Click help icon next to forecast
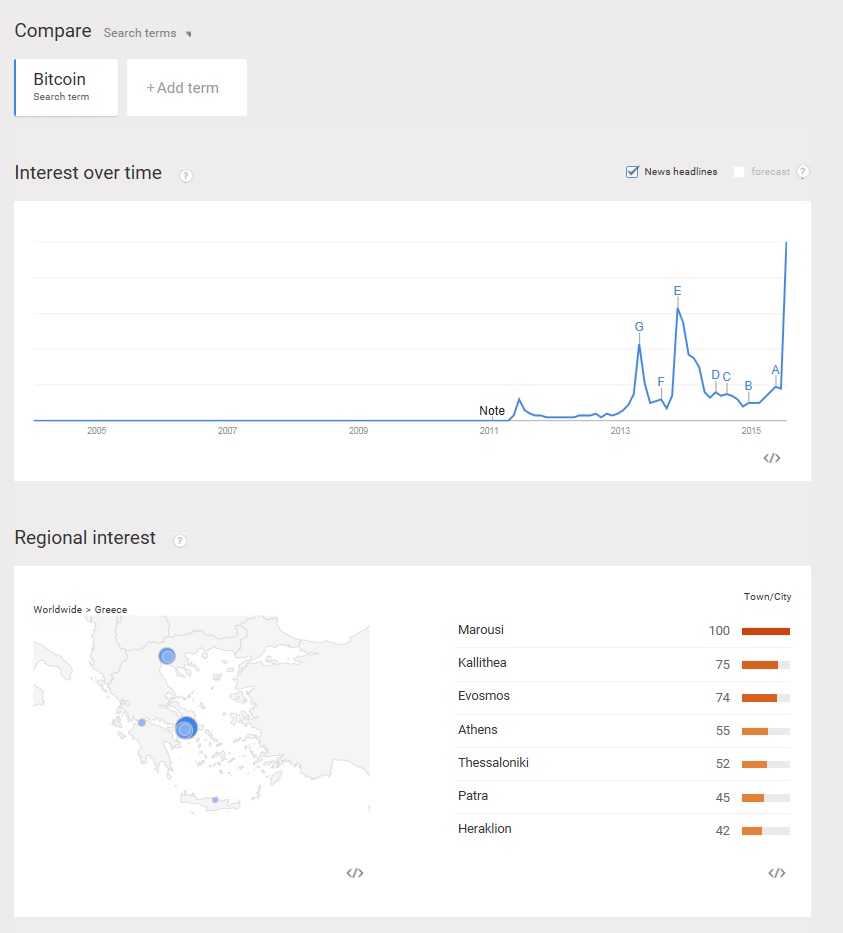This screenshot has height=933, width=843. (x=803, y=172)
